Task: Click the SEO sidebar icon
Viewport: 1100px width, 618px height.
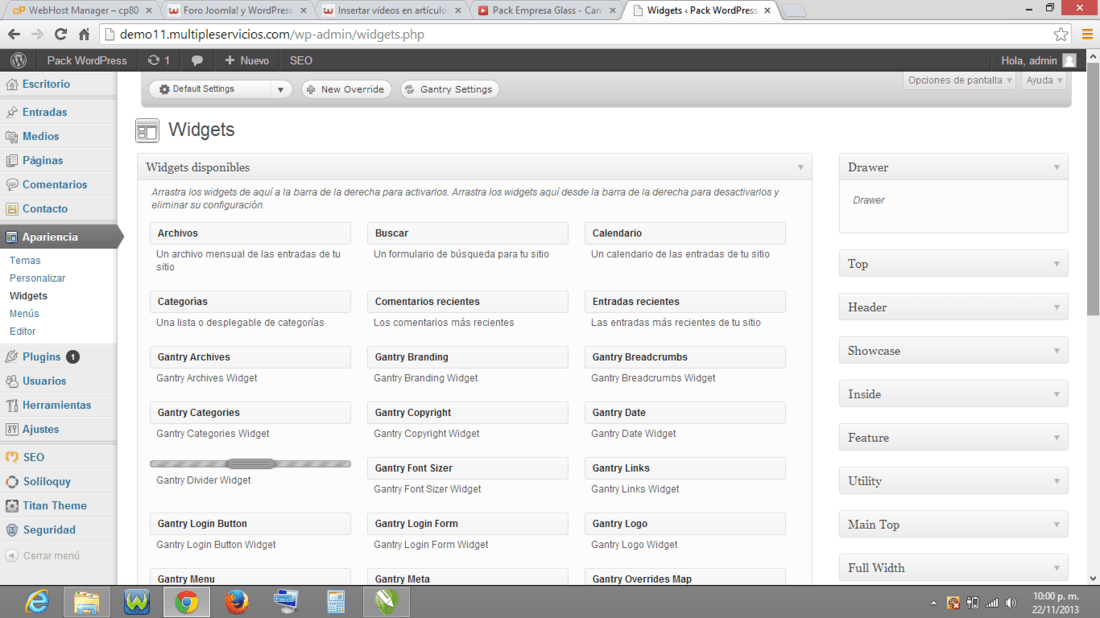Action: click(x=12, y=457)
